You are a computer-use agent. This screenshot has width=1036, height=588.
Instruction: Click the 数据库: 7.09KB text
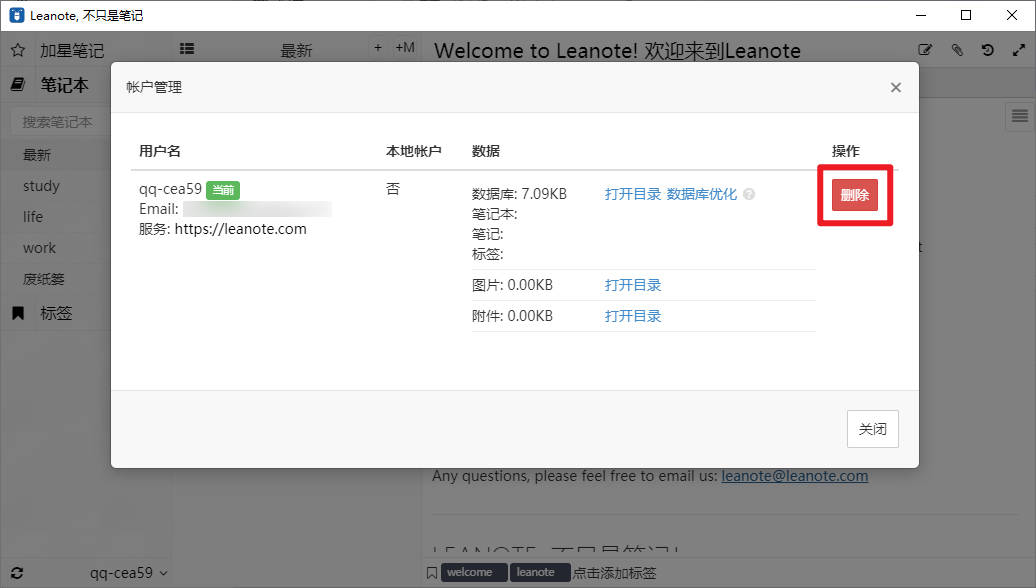click(x=519, y=194)
